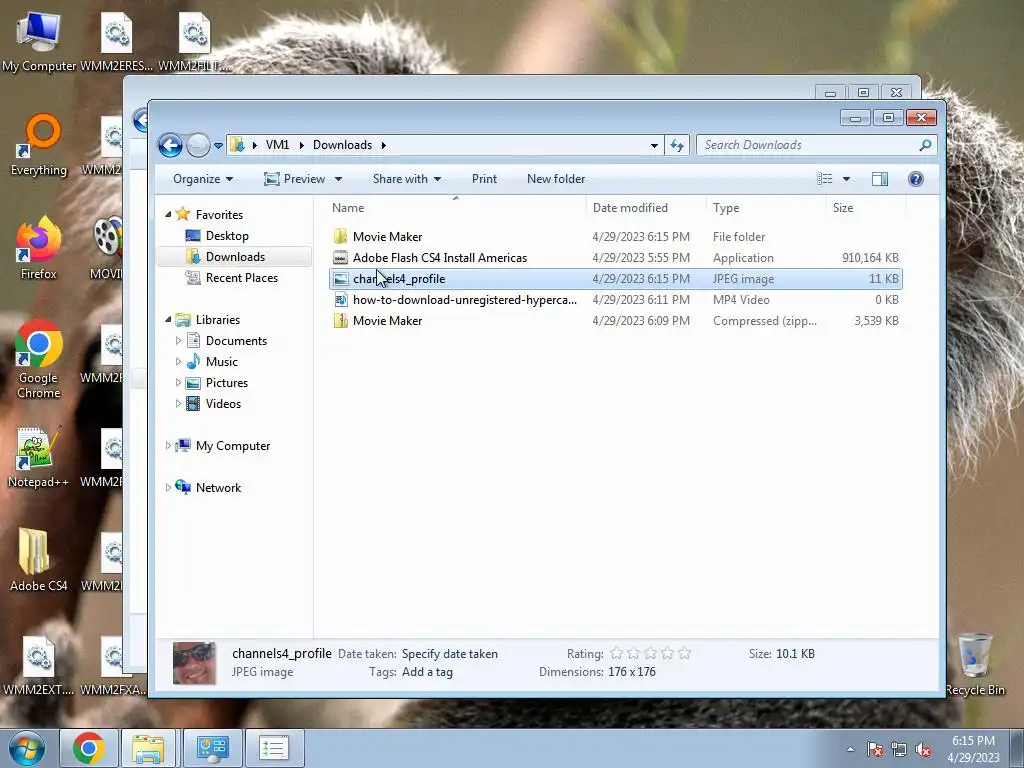
Task: Refresh the Downloads folder view
Action: (677, 145)
